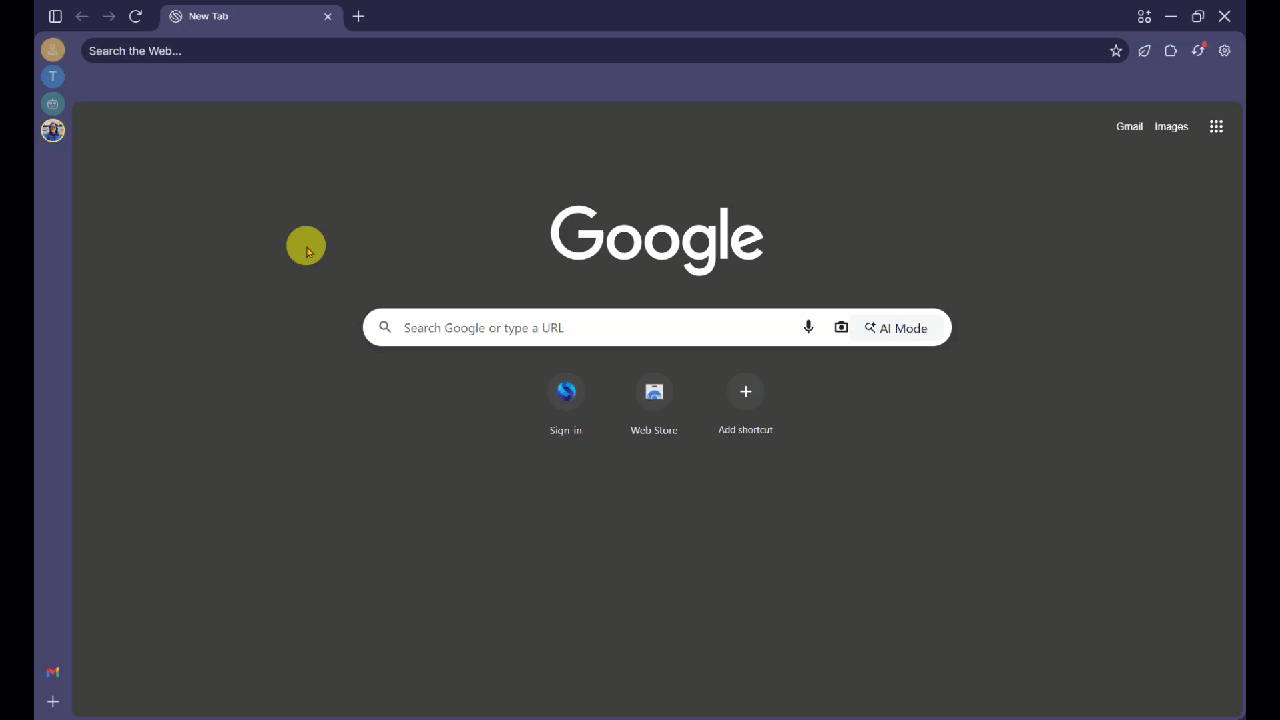The height and width of the screenshot is (720, 1280).
Task: Start voice search with microphone icon
Action: (x=809, y=328)
